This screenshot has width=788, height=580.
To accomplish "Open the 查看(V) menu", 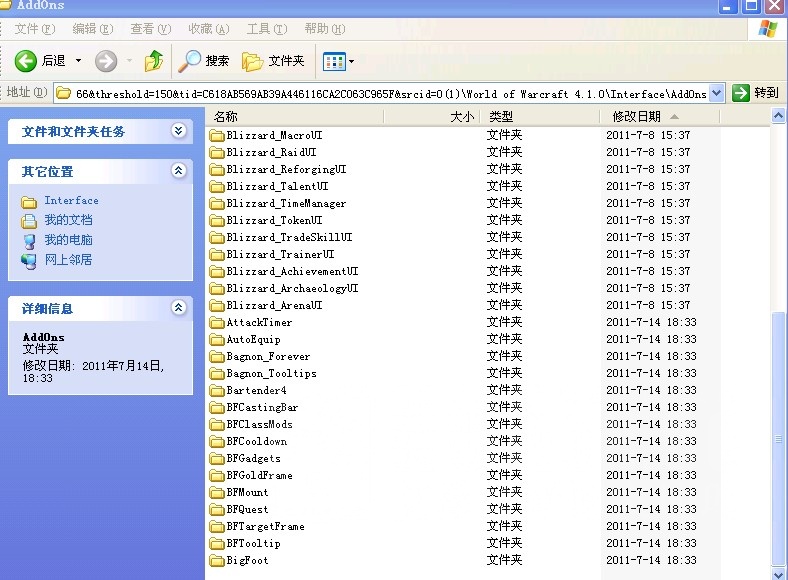I will [151, 29].
